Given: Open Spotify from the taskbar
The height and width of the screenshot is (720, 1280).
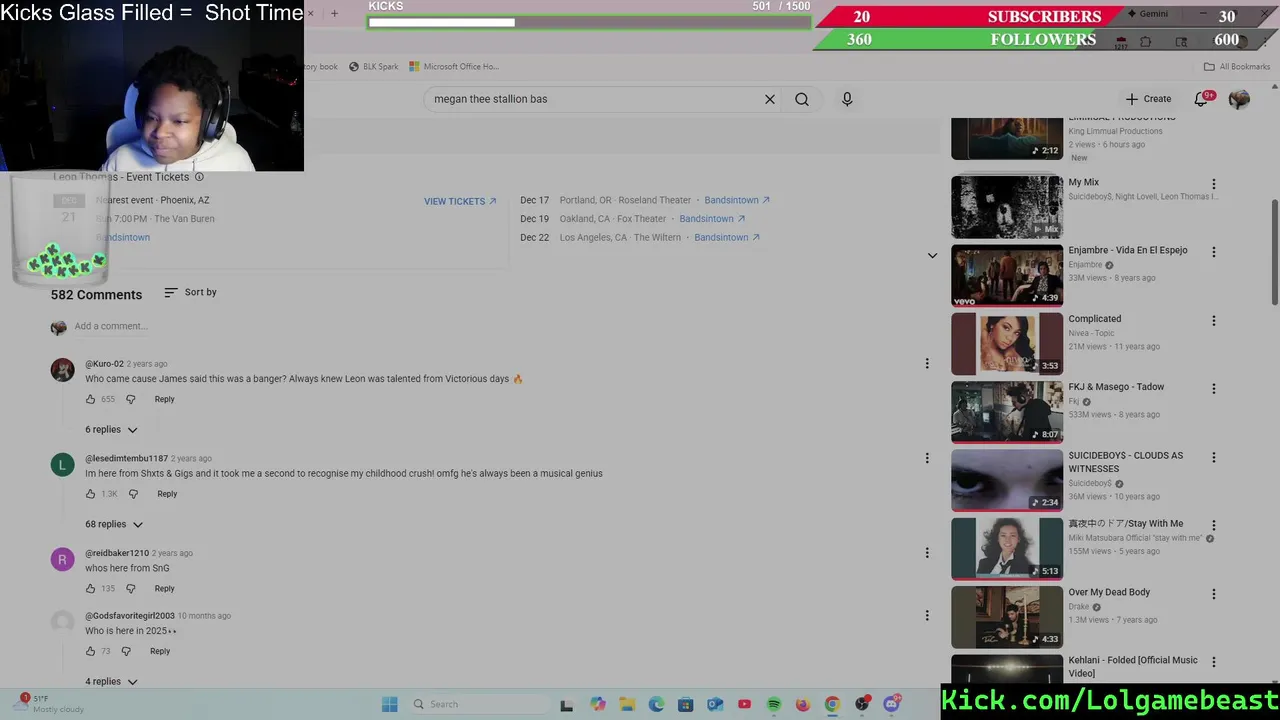Looking at the screenshot, I should click(773, 704).
